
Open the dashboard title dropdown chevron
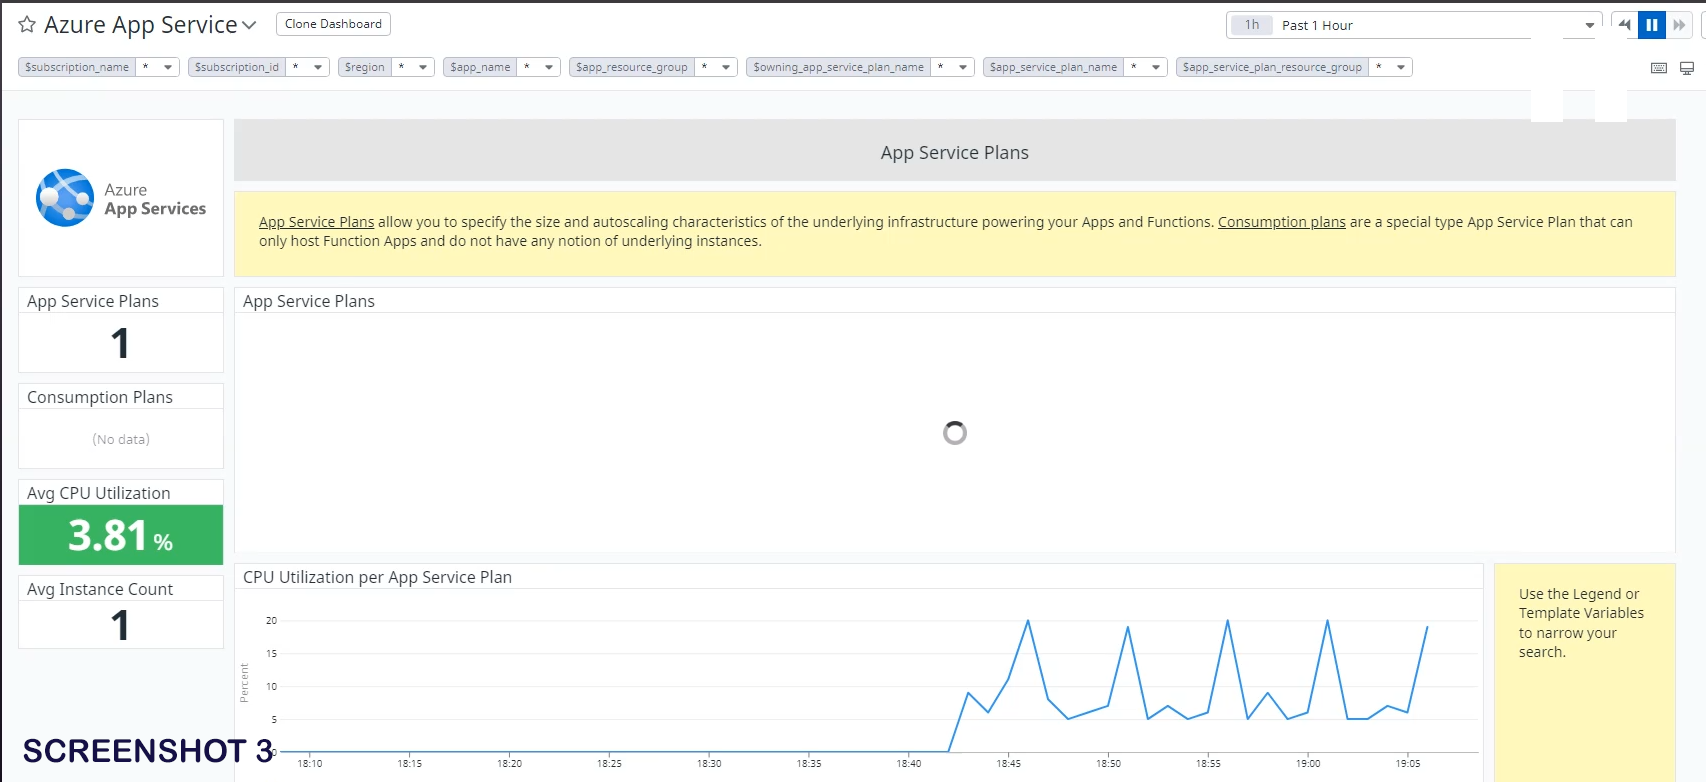pyautogui.click(x=249, y=25)
